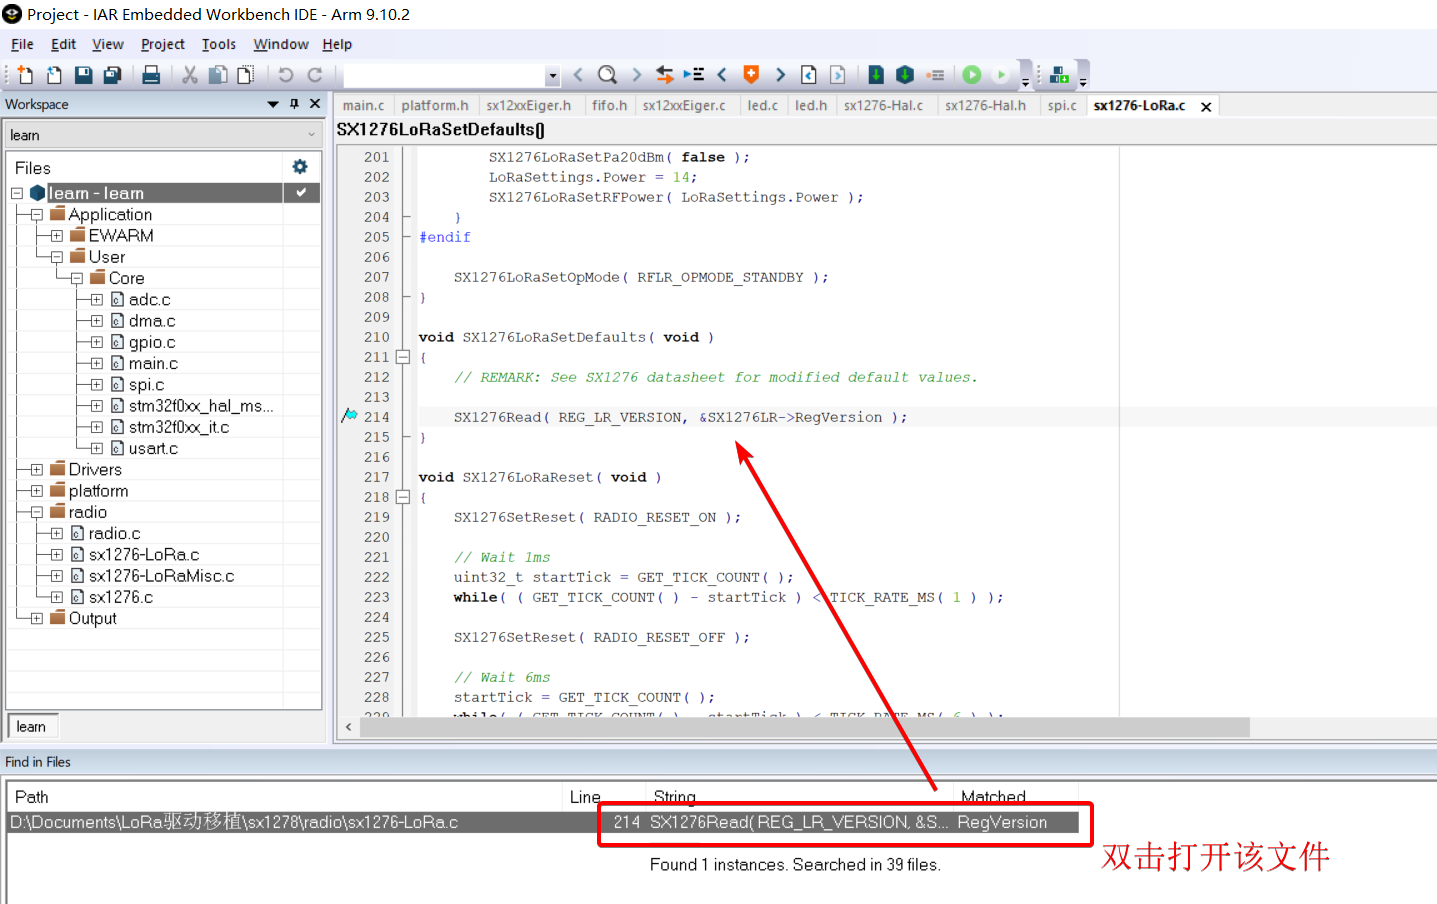Open the Project menu

(162, 44)
